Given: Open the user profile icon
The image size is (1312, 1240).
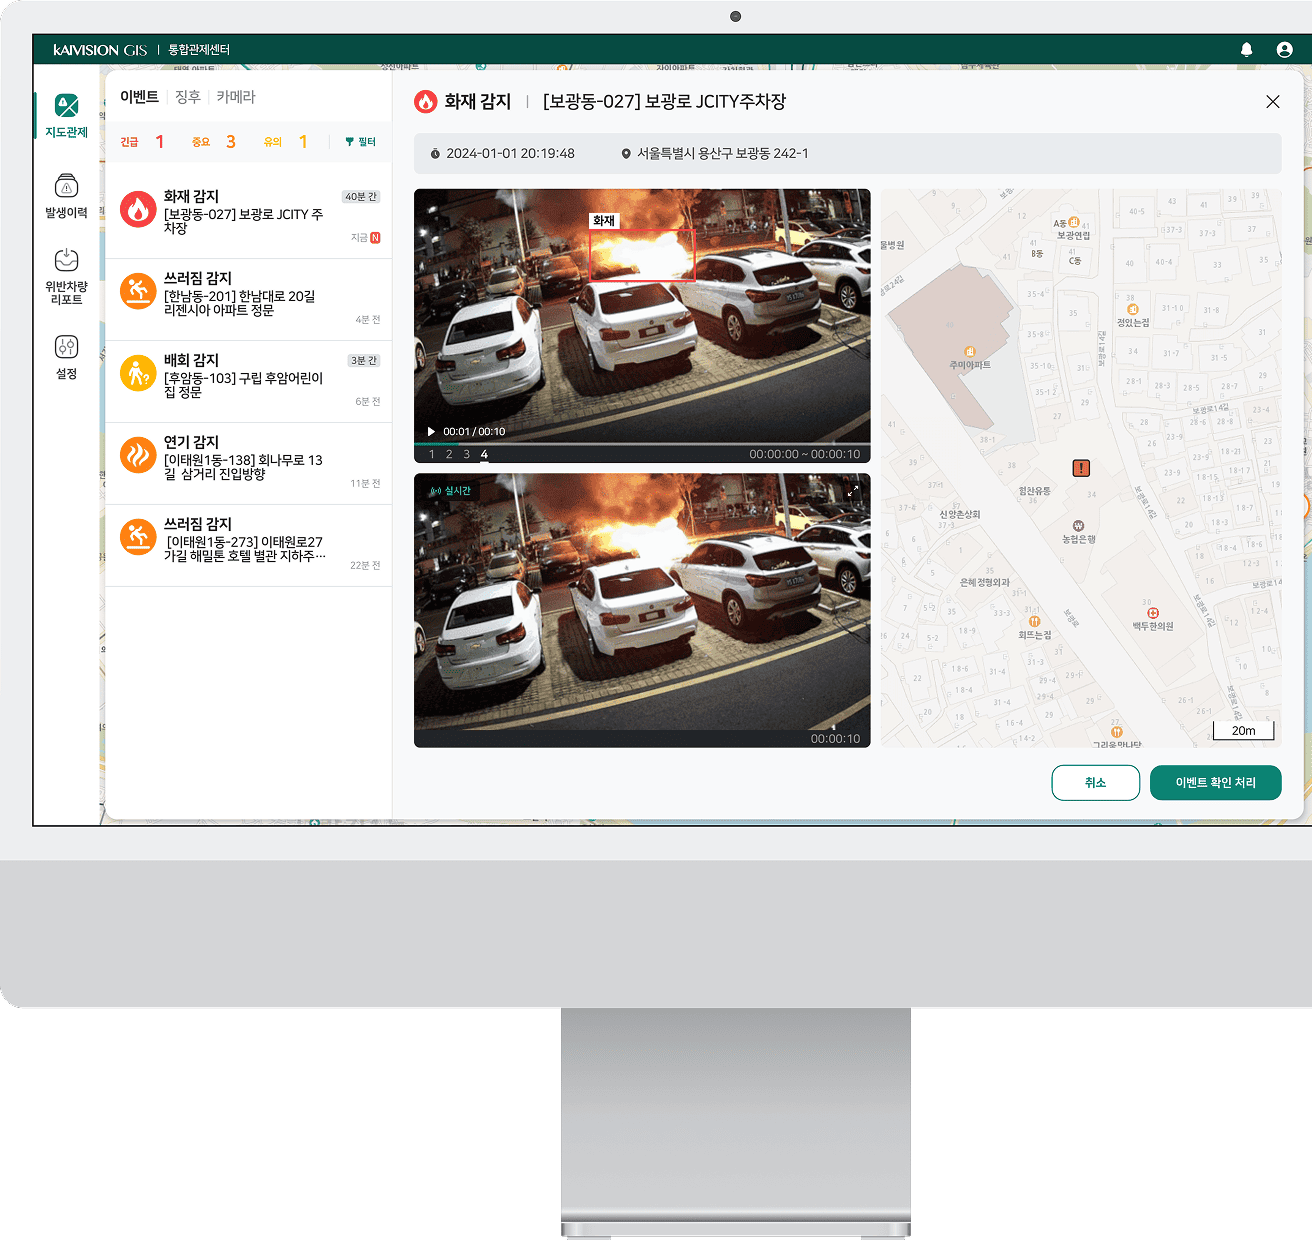Looking at the screenshot, I should point(1284,50).
